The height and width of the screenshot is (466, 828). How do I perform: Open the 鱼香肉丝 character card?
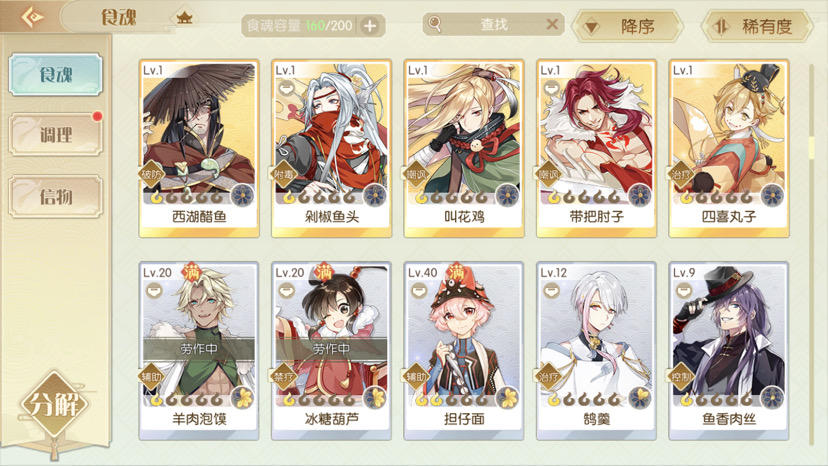pyautogui.click(x=729, y=351)
